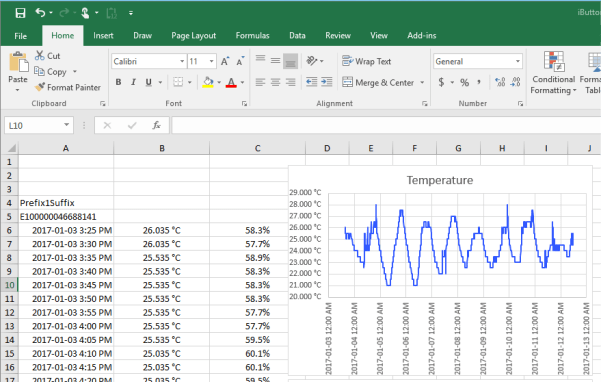Click the Borders icon
Viewport: 601px width, 382px height.
(178, 82)
